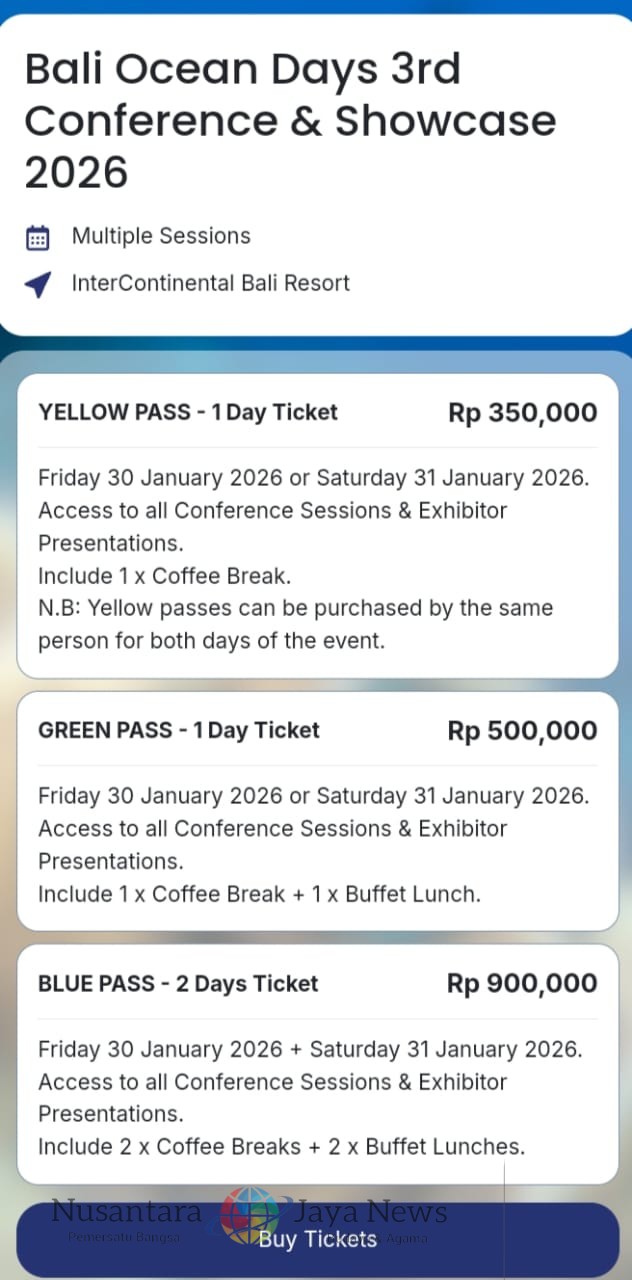Viewport: 632px width, 1280px height.
Task: Click the Rp 900,000 price
Action: click(522, 984)
